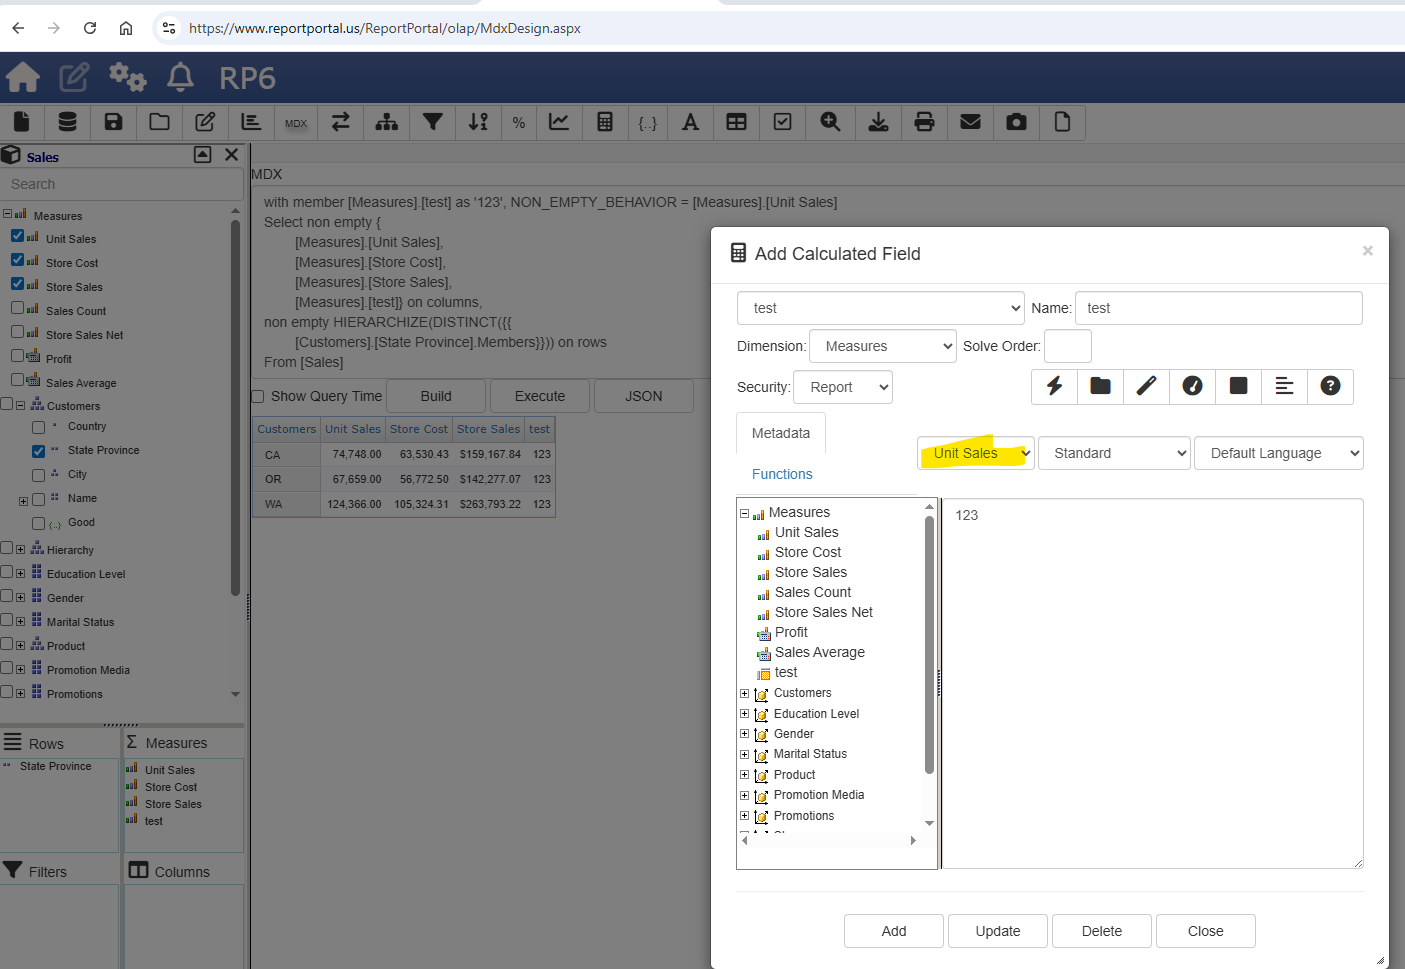
Task: Switch to the Metadata tab
Action: click(x=781, y=433)
